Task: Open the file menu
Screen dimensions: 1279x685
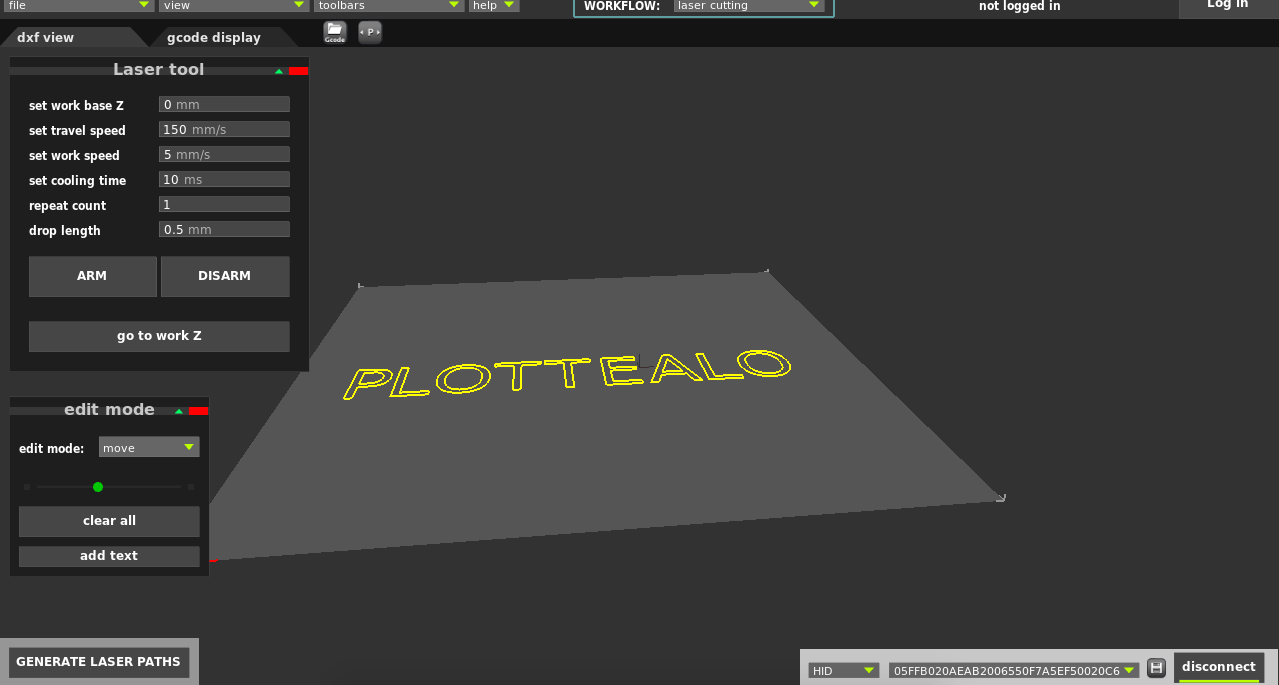Action: [78, 6]
